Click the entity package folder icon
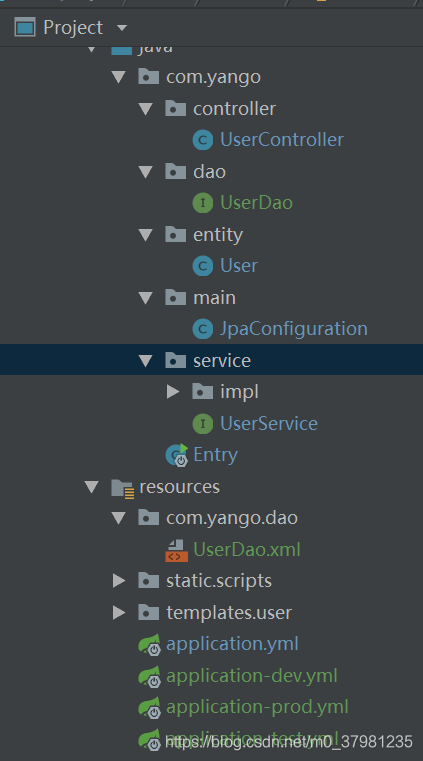The width and height of the screenshot is (423, 761). tap(176, 234)
